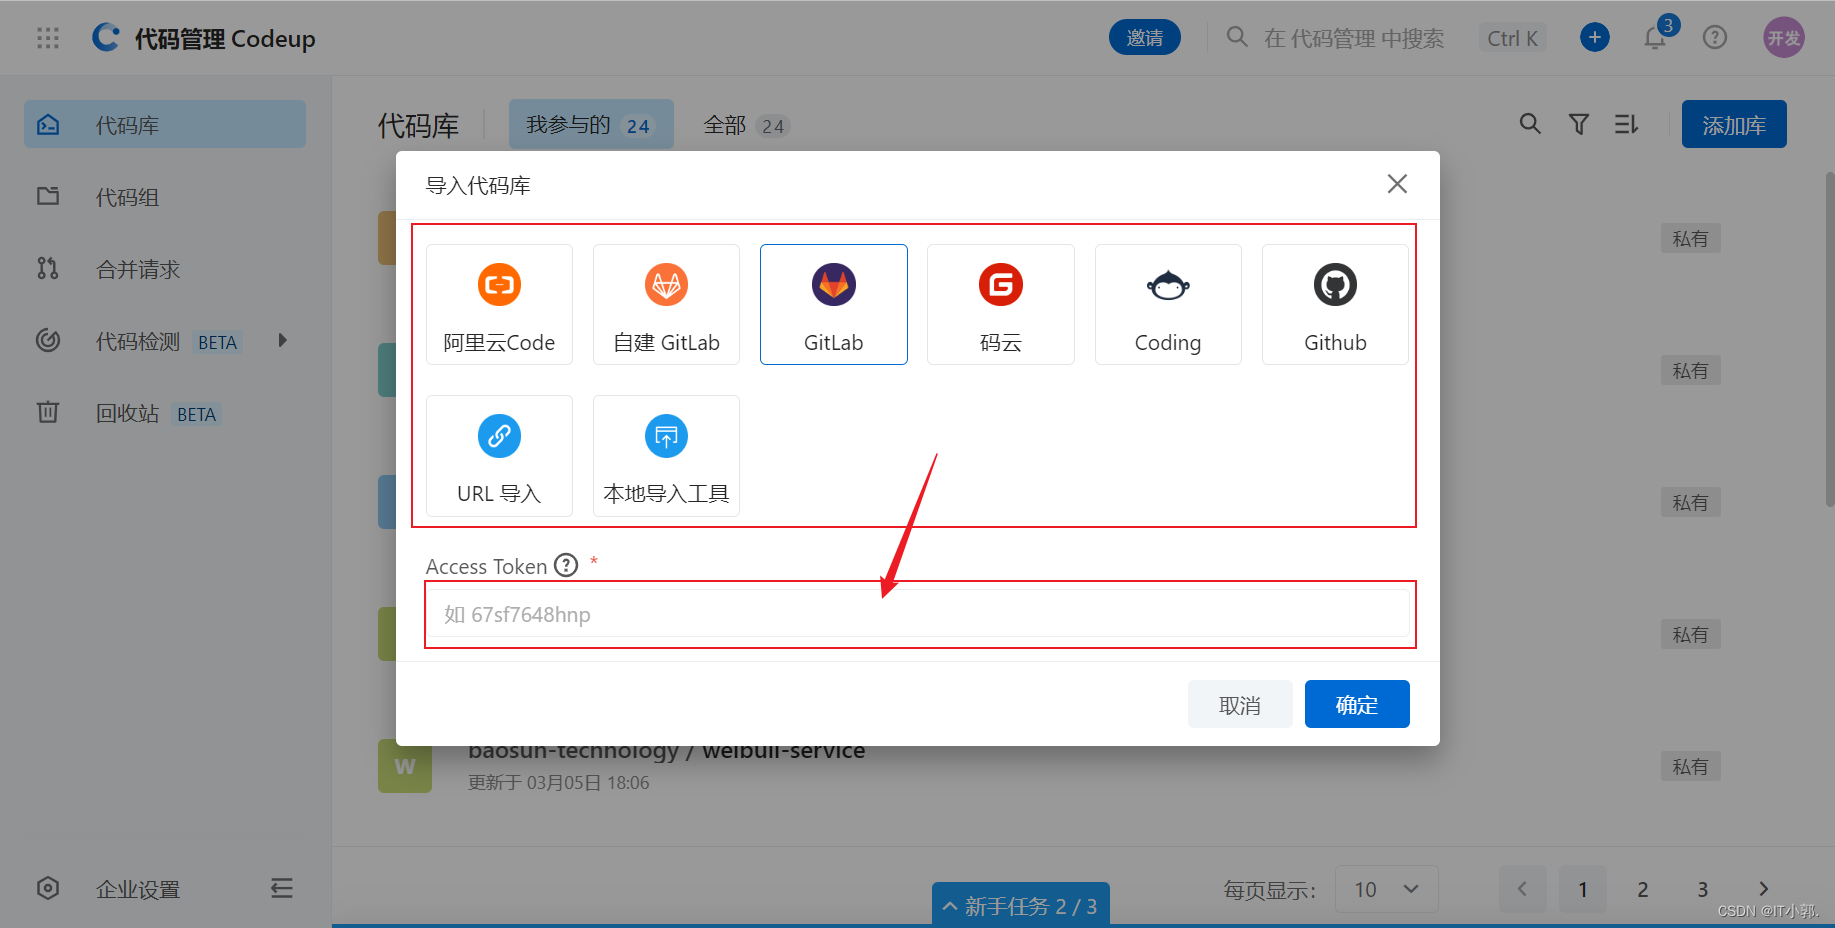This screenshot has height=928, width=1835.
Task: Select the 阿里云Code import source
Action: (x=499, y=304)
